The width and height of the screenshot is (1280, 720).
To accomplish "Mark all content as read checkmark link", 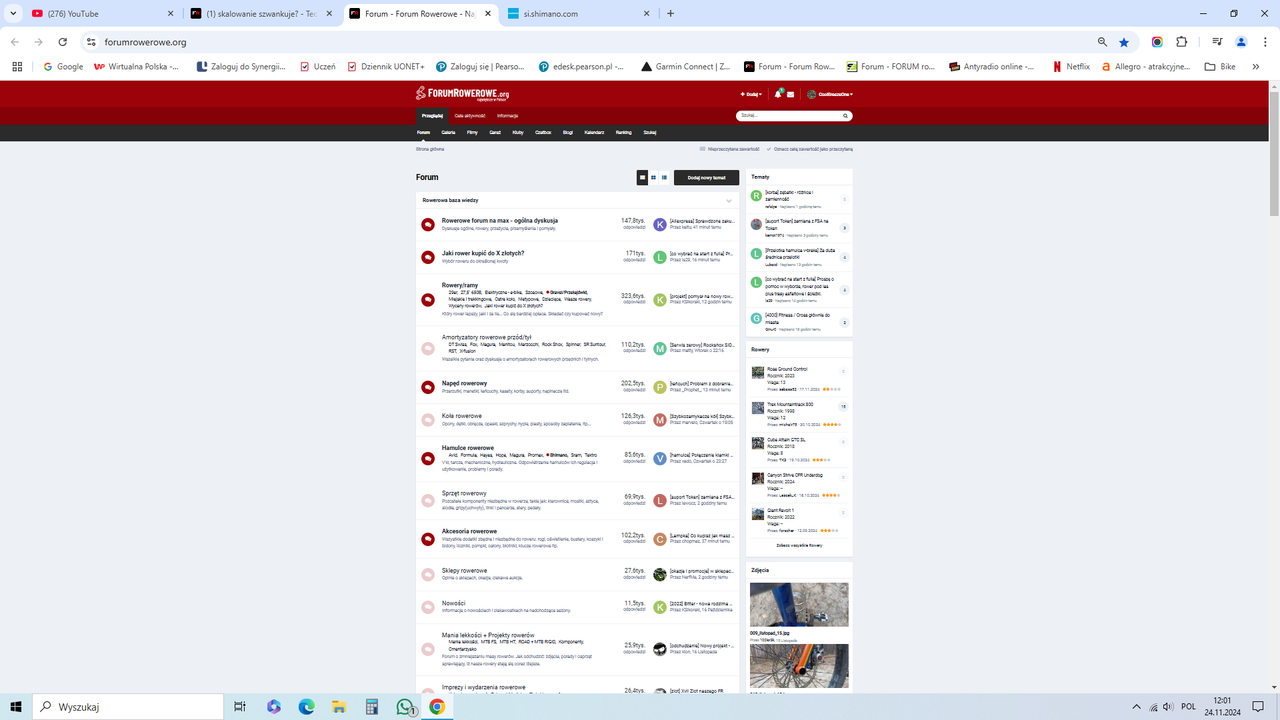I will (810, 149).
